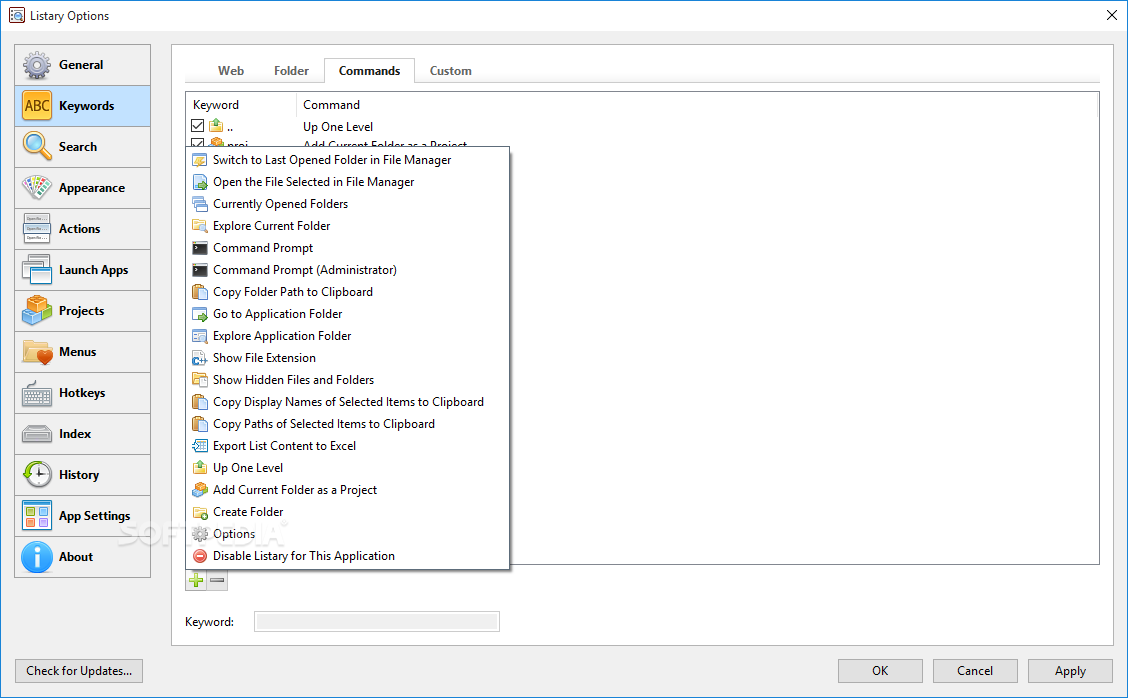Screen dimensions: 1128x698
Task: Click the Go to Application Folder icon
Action: pos(200,314)
